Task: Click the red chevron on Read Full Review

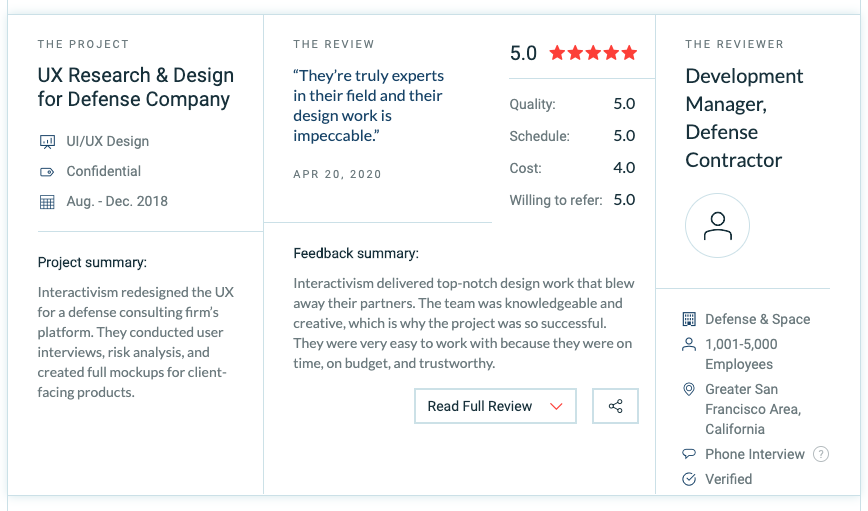Action: pos(556,406)
